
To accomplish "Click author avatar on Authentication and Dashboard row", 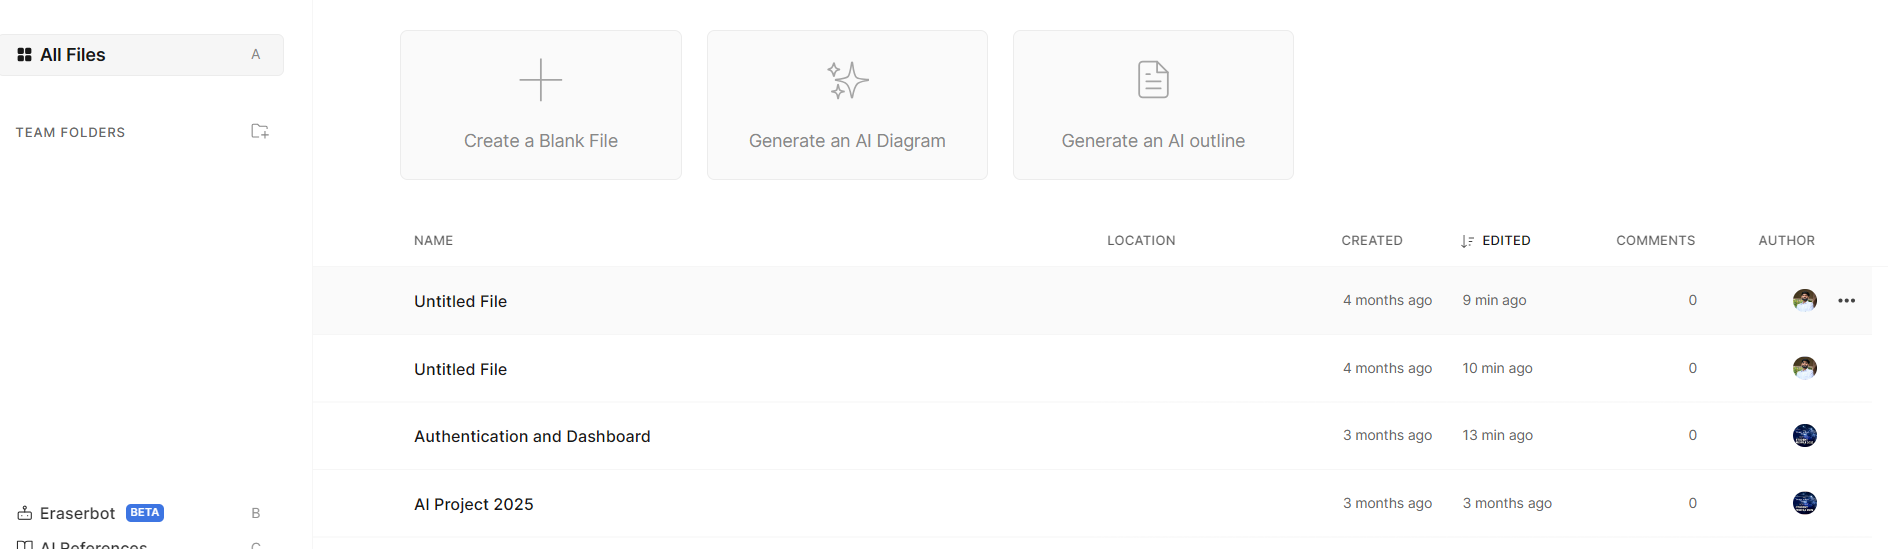I will (1804, 435).
